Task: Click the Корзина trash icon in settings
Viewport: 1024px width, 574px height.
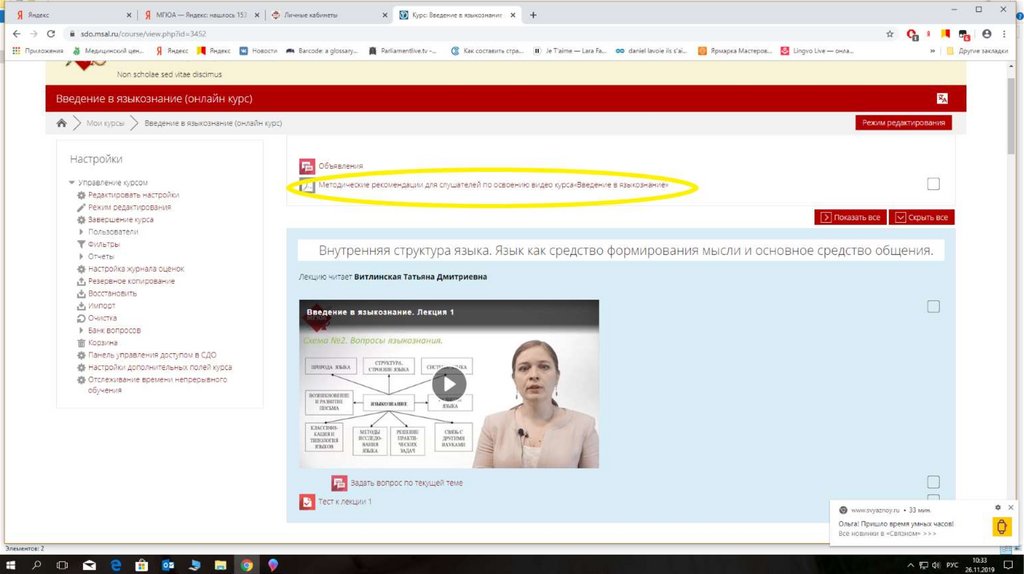Action: (81, 342)
